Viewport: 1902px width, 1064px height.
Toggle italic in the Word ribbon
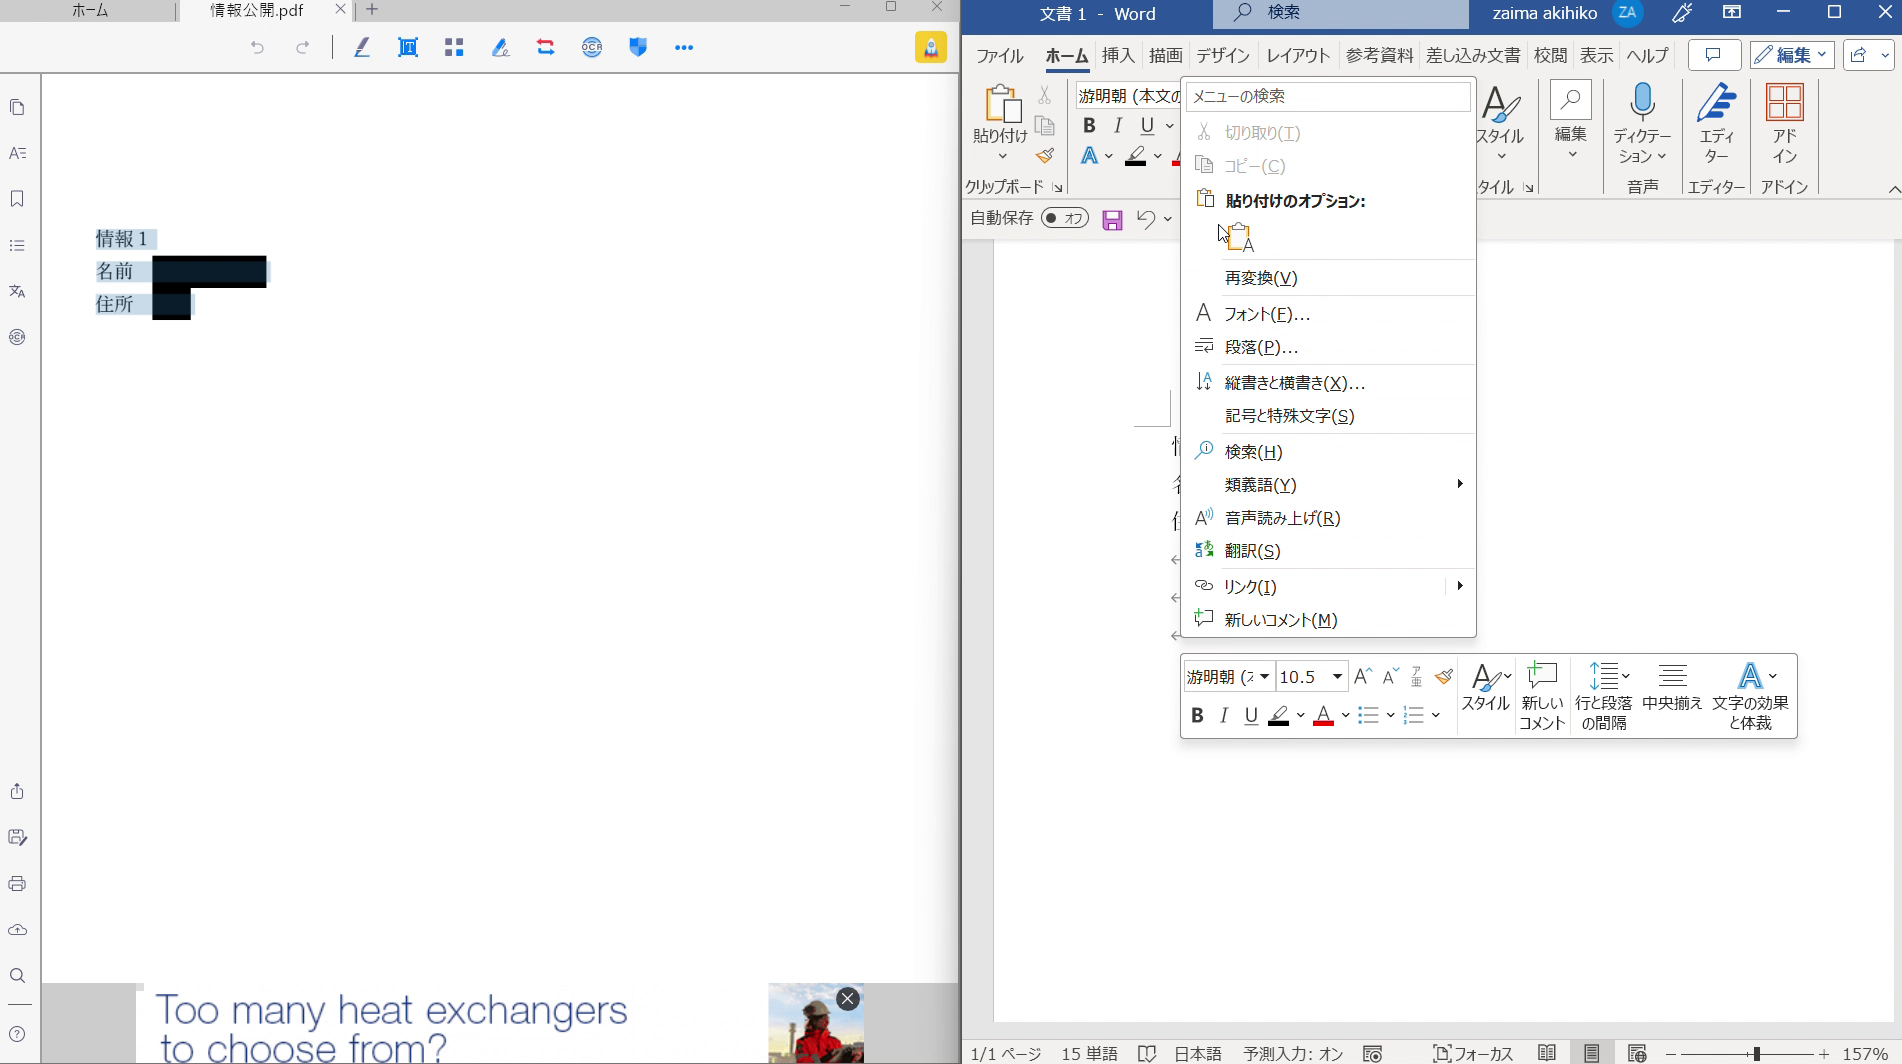(1118, 125)
